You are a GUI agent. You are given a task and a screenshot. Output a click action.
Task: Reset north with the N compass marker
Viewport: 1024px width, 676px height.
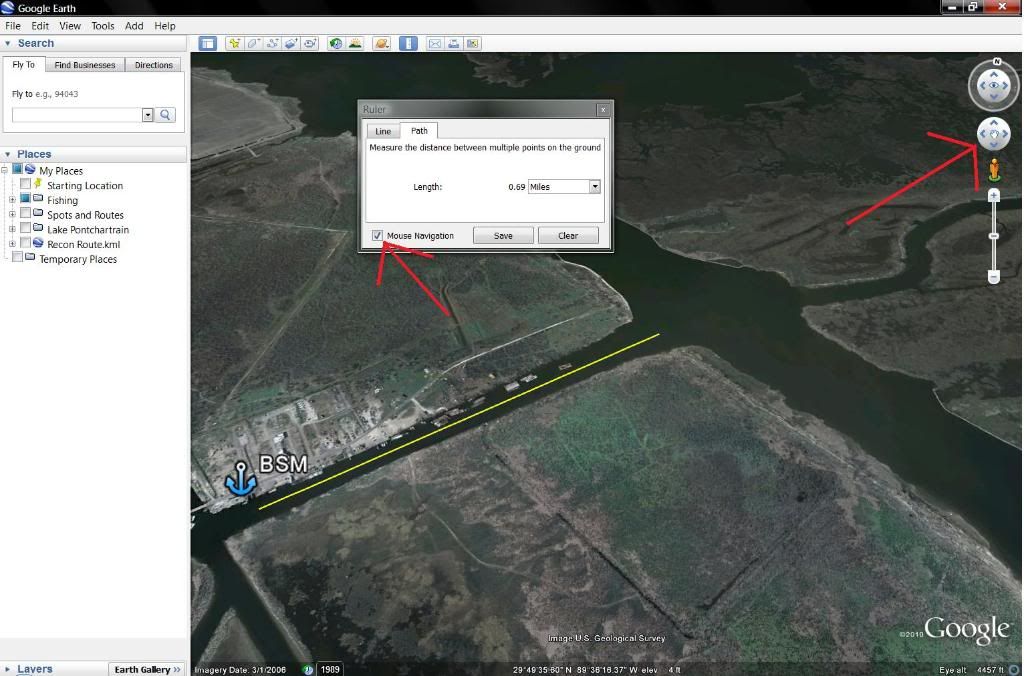tap(997, 61)
